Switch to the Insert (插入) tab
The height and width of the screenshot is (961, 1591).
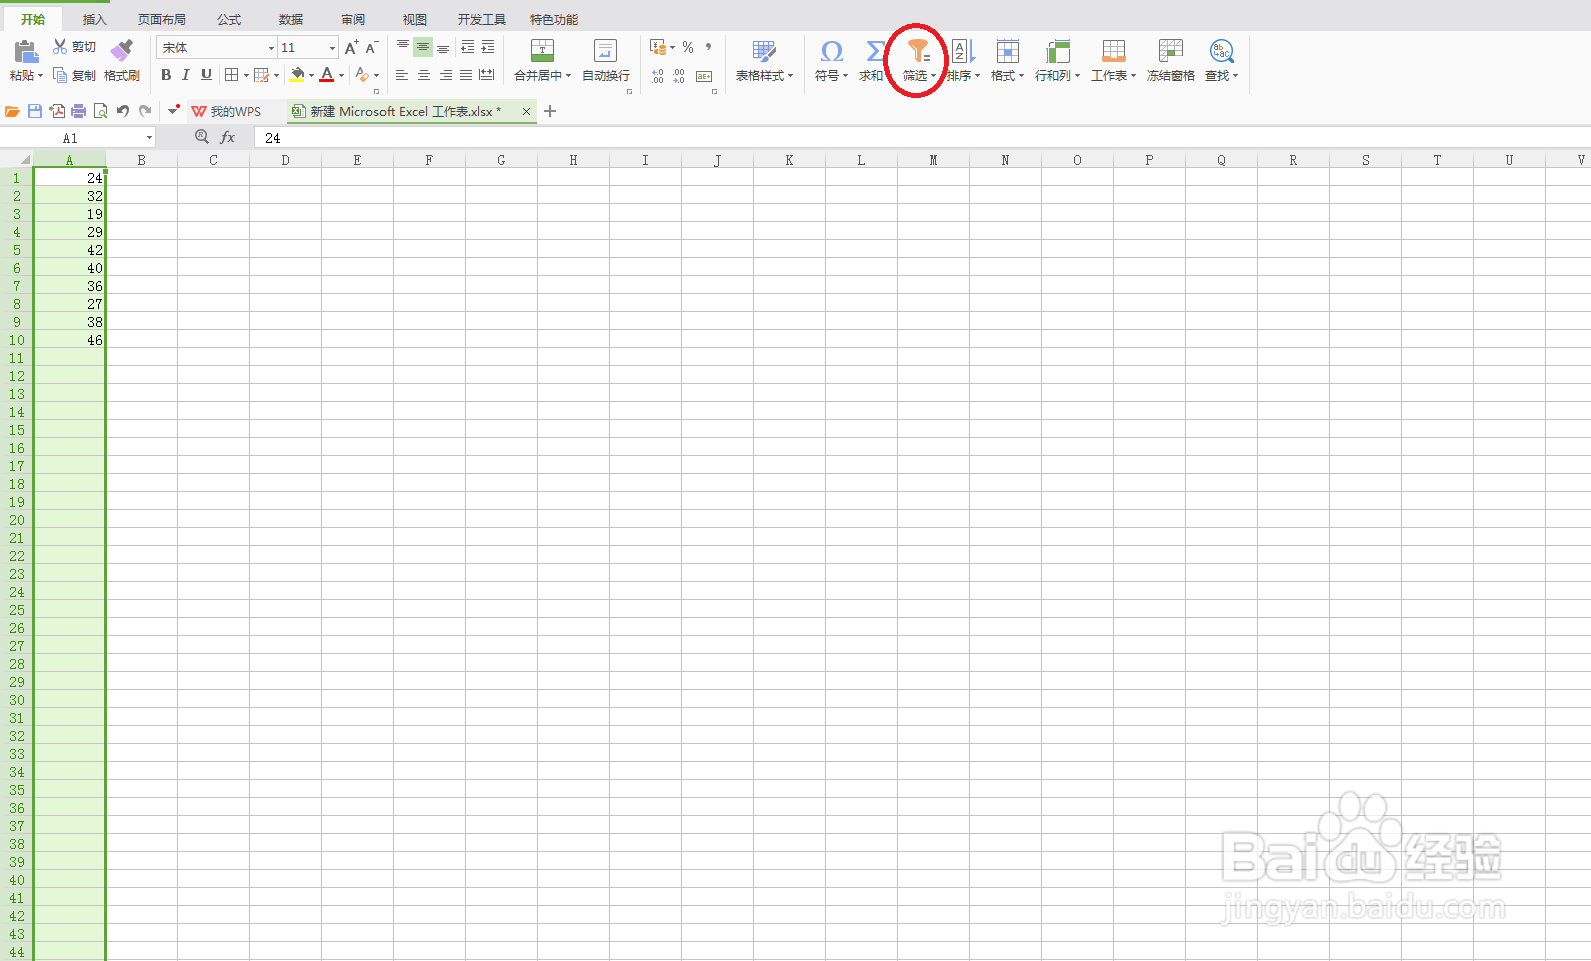click(94, 19)
